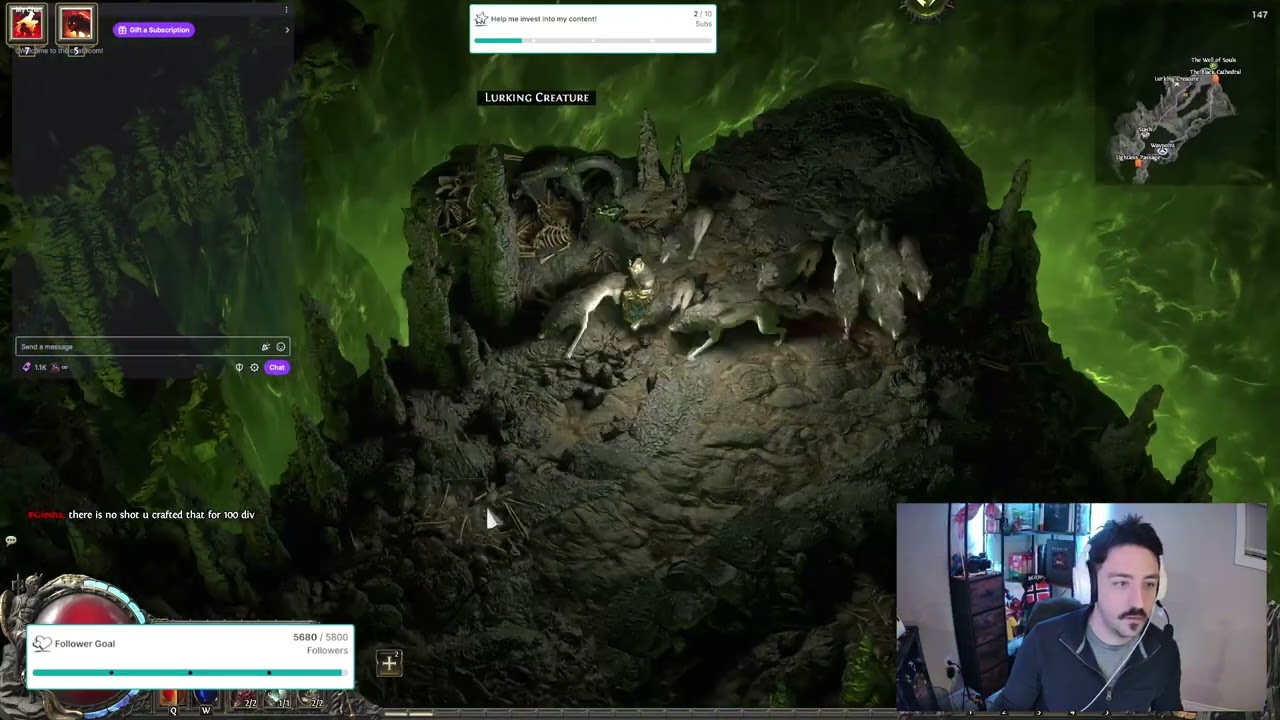The image size is (1280, 720).
Task: Click the Follower Goal progress bar
Action: click(x=190, y=672)
